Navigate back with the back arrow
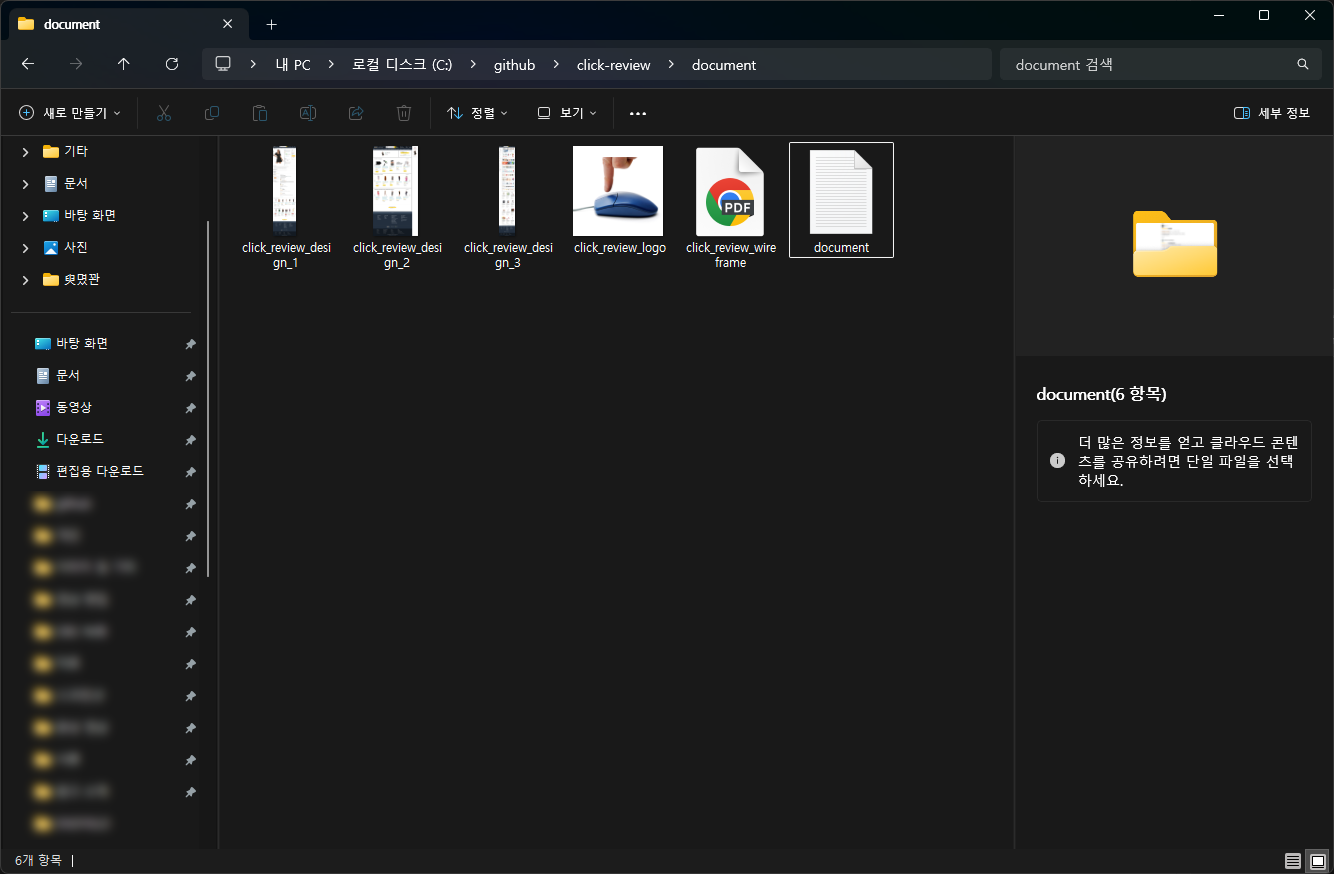Image resolution: width=1334 pixels, height=874 pixels. pyautogui.click(x=28, y=64)
